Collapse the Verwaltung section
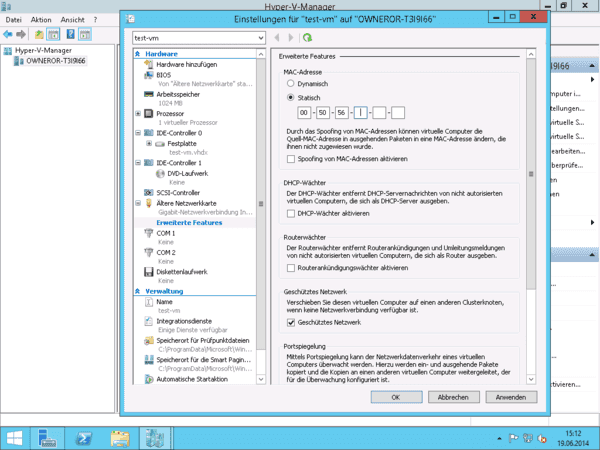Viewport: 600px width, 450px height. point(137,291)
